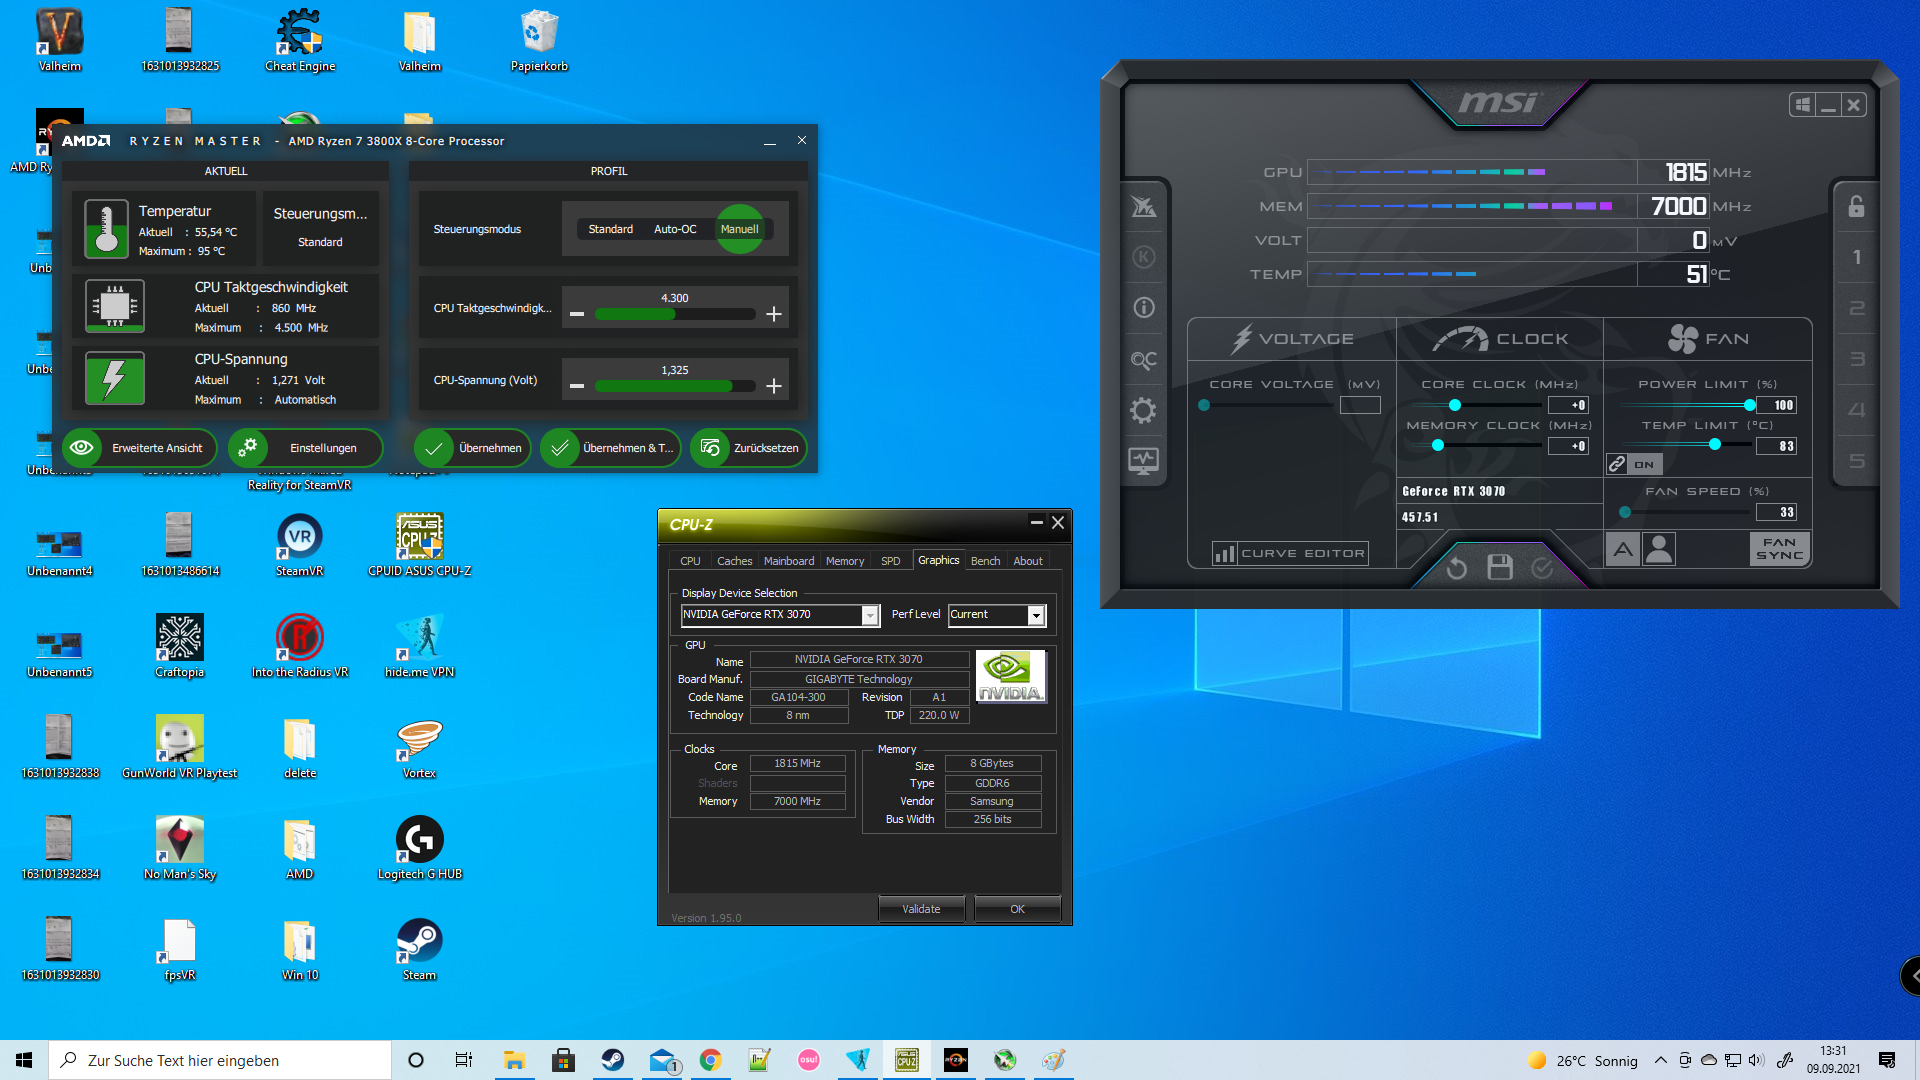
Task: Switch to CPU-Z Memory tab
Action: tap(844, 561)
